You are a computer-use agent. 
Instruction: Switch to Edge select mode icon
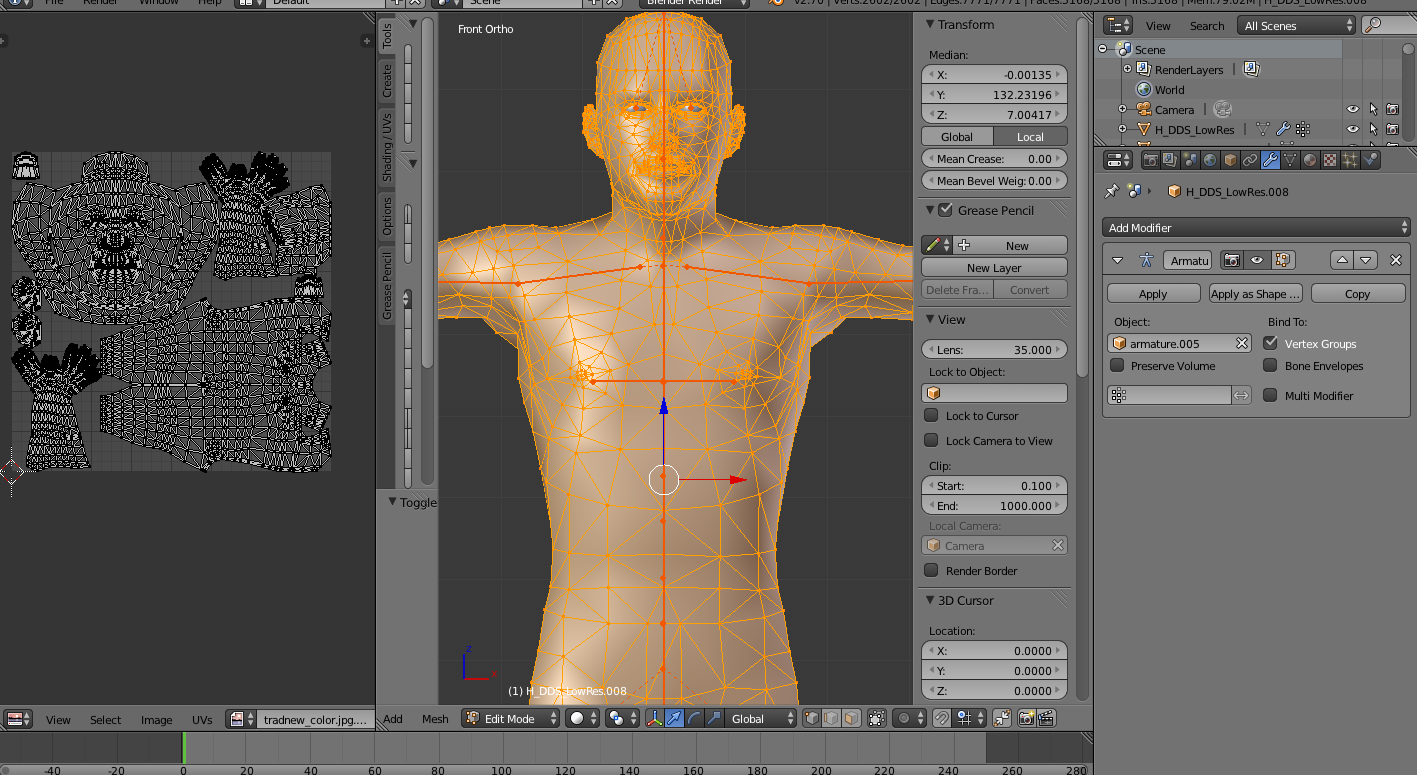point(831,718)
